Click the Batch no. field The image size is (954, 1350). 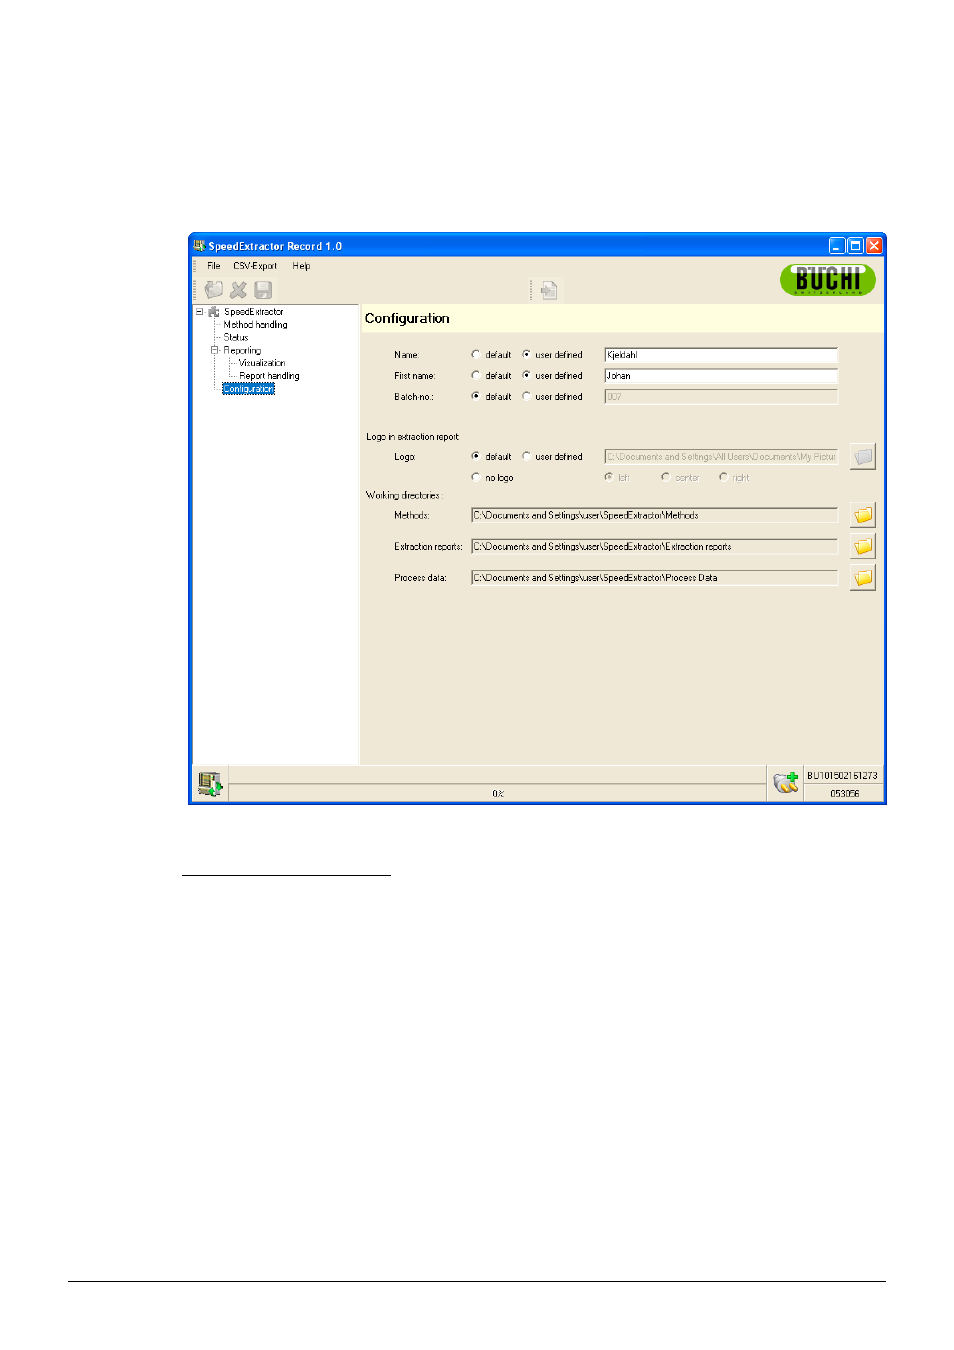click(x=721, y=397)
